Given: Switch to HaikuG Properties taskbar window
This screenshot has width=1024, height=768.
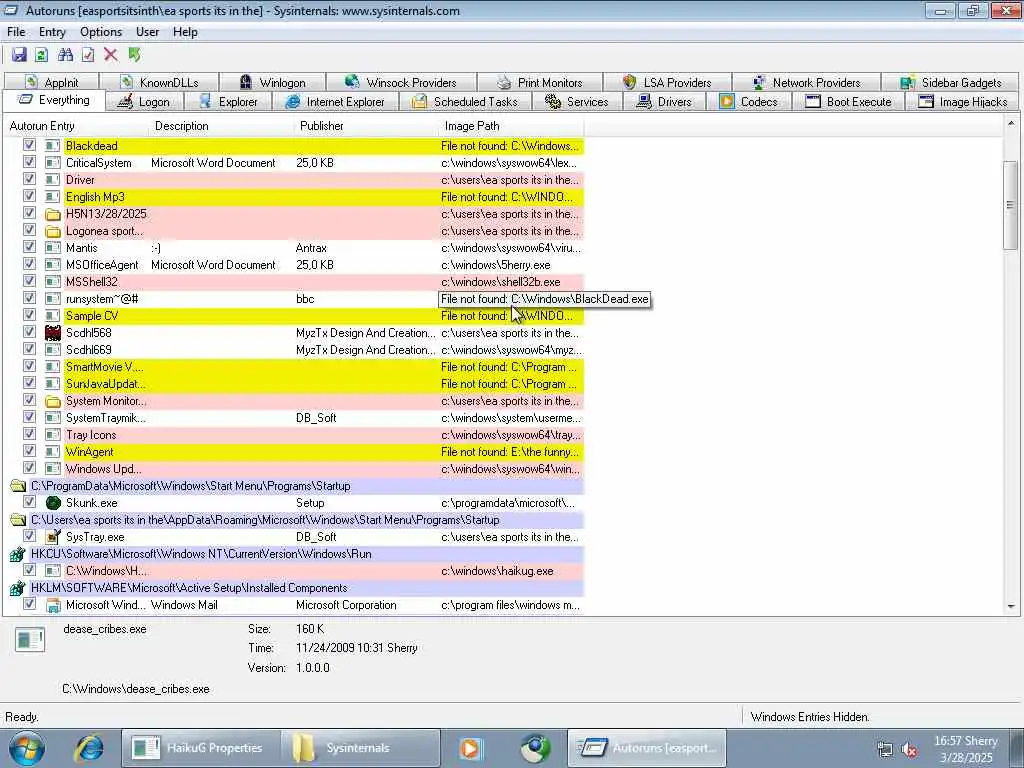Looking at the screenshot, I should coord(200,748).
